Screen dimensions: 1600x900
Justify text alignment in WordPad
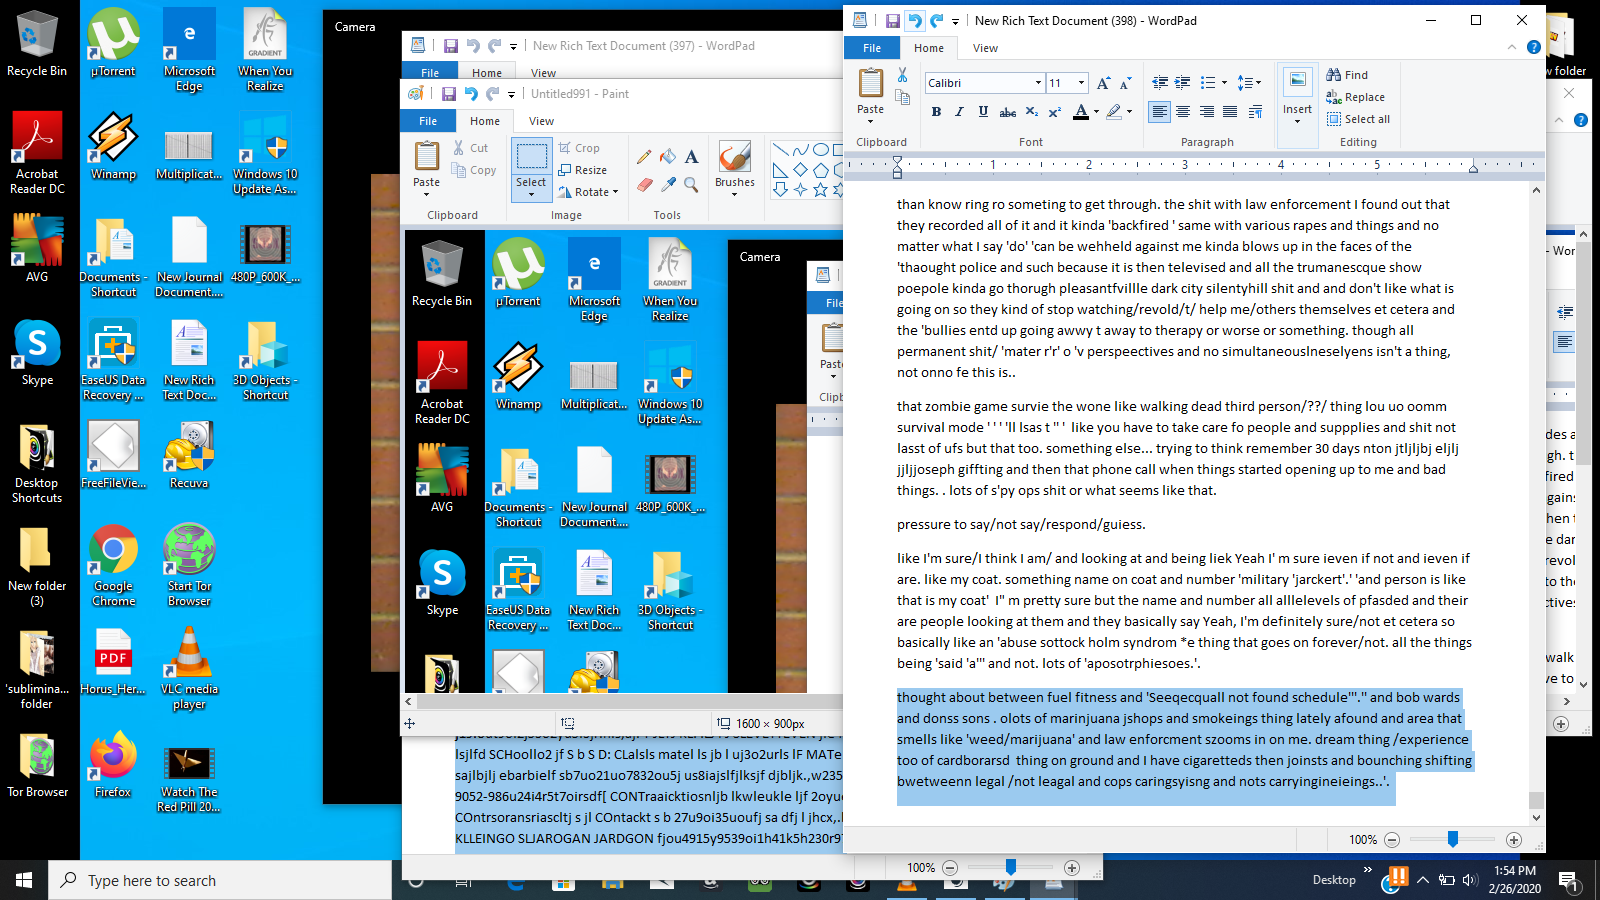[x=1230, y=111]
